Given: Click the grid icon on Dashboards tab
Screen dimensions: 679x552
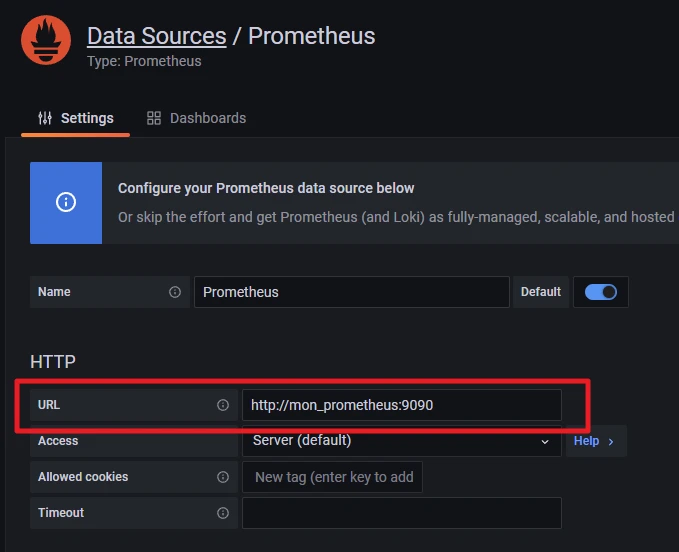Looking at the screenshot, I should (154, 118).
